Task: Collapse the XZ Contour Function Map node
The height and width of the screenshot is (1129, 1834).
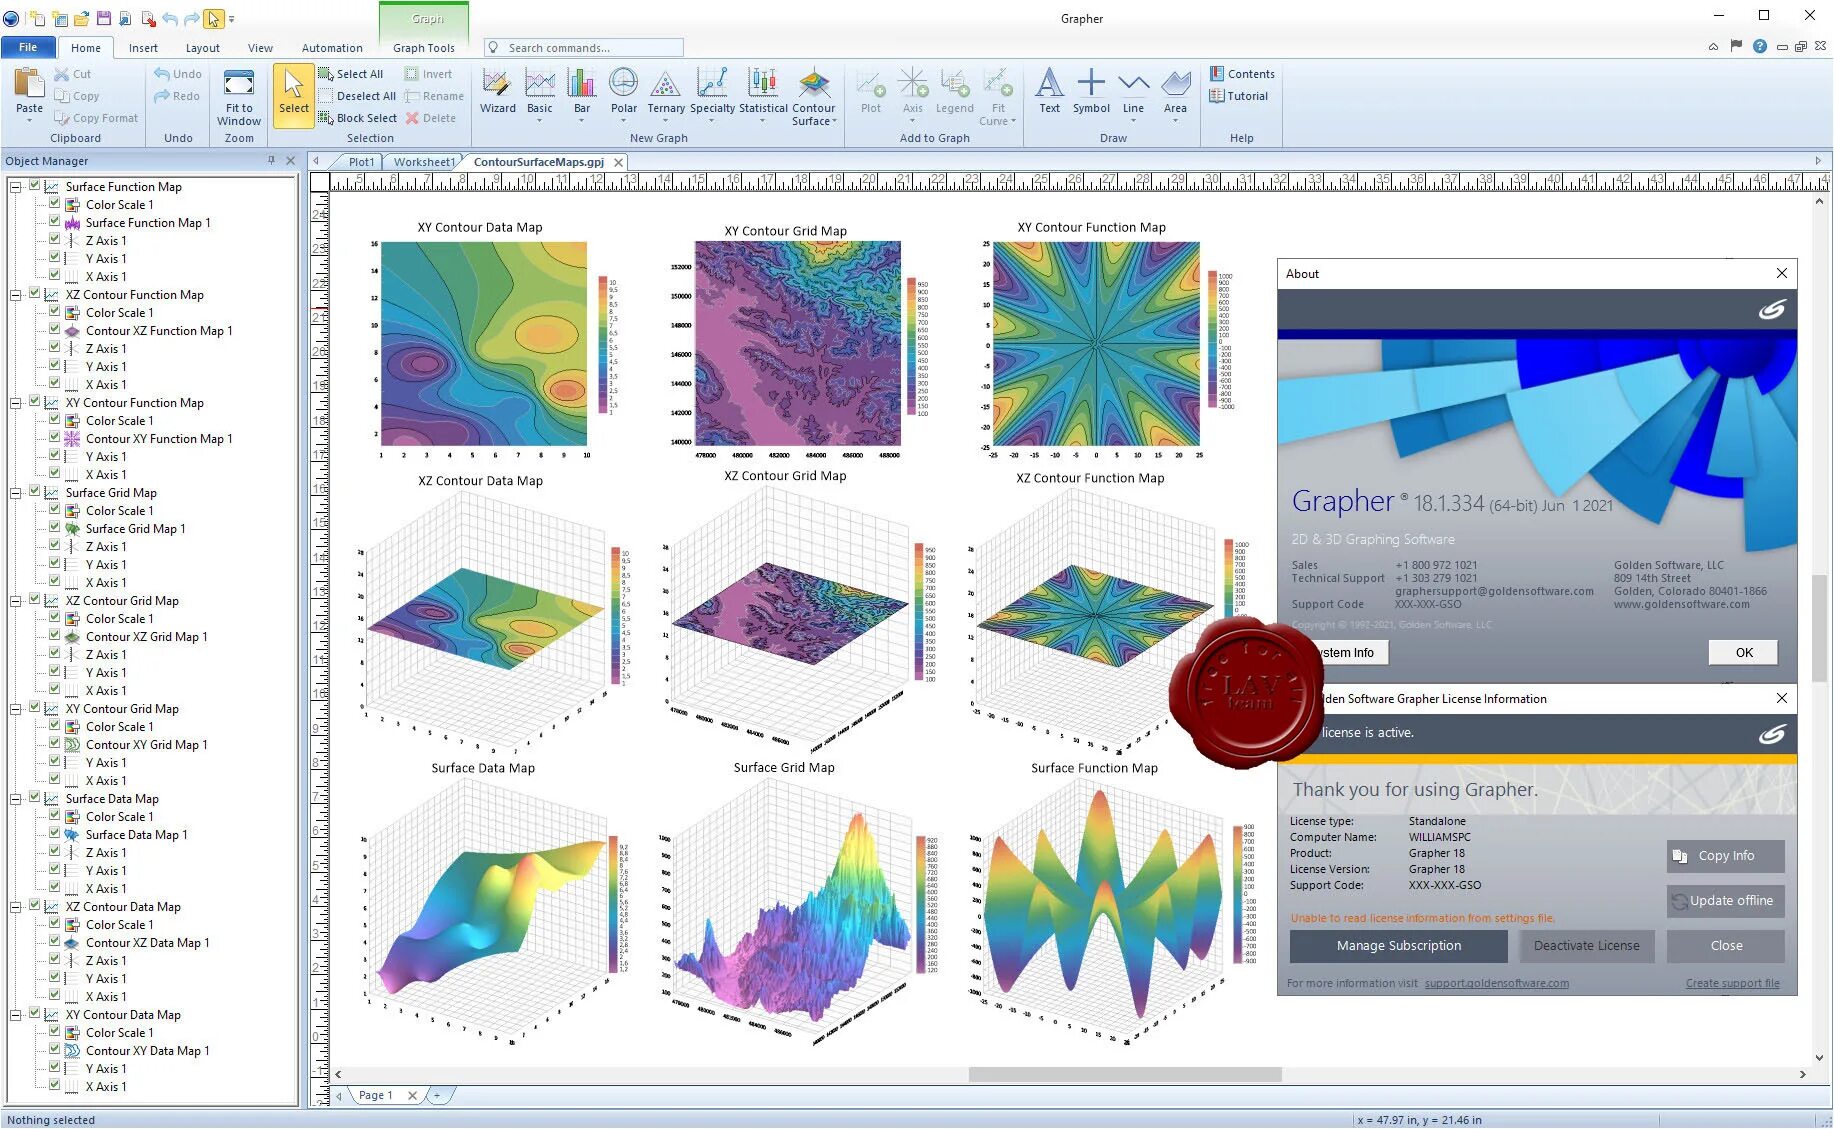Action: [x=16, y=295]
